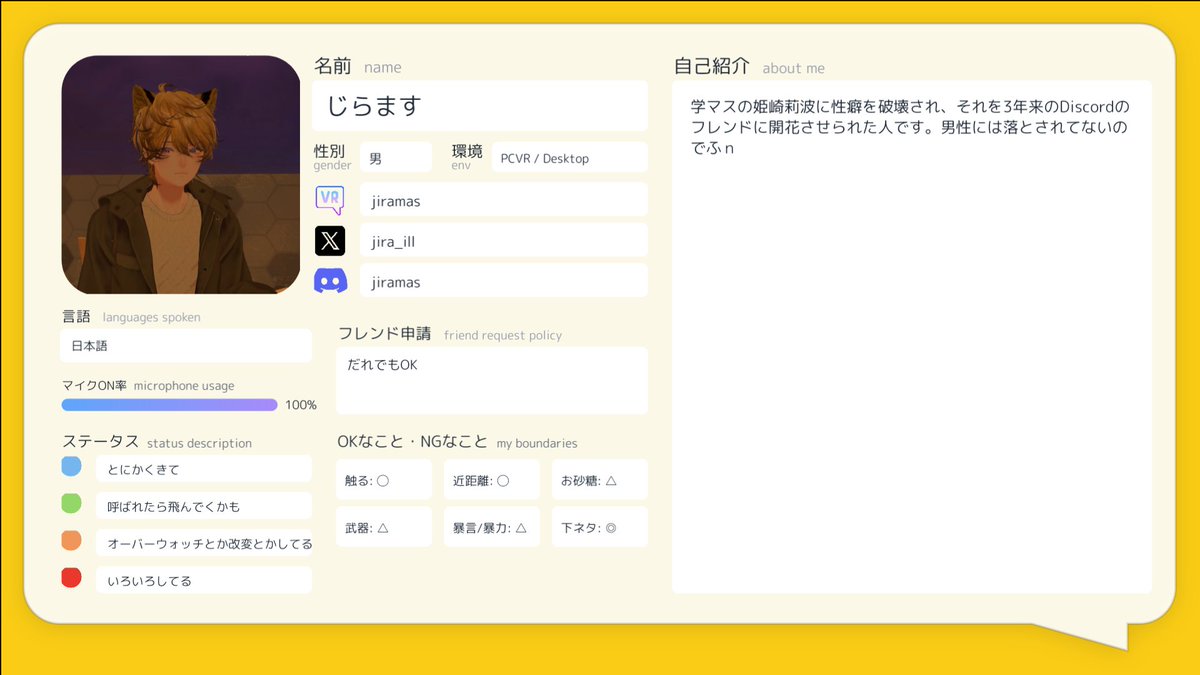
Task: Click the 下ネタ boundary box
Action: tap(600, 527)
